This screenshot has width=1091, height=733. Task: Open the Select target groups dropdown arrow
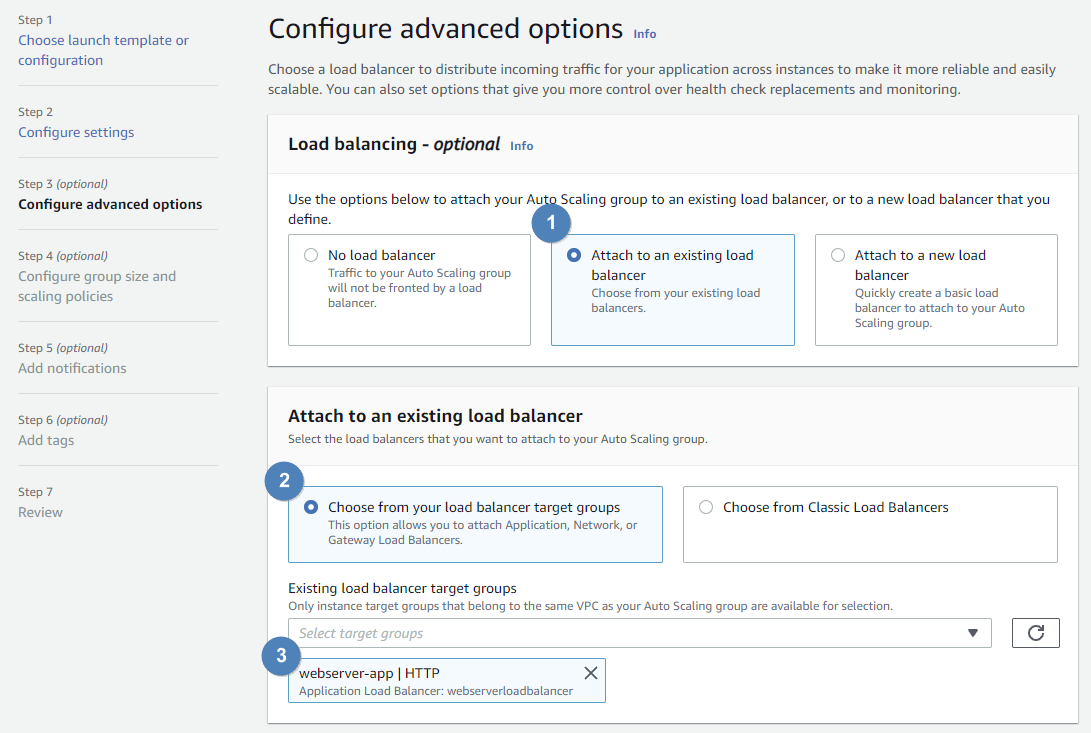(972, 633)
